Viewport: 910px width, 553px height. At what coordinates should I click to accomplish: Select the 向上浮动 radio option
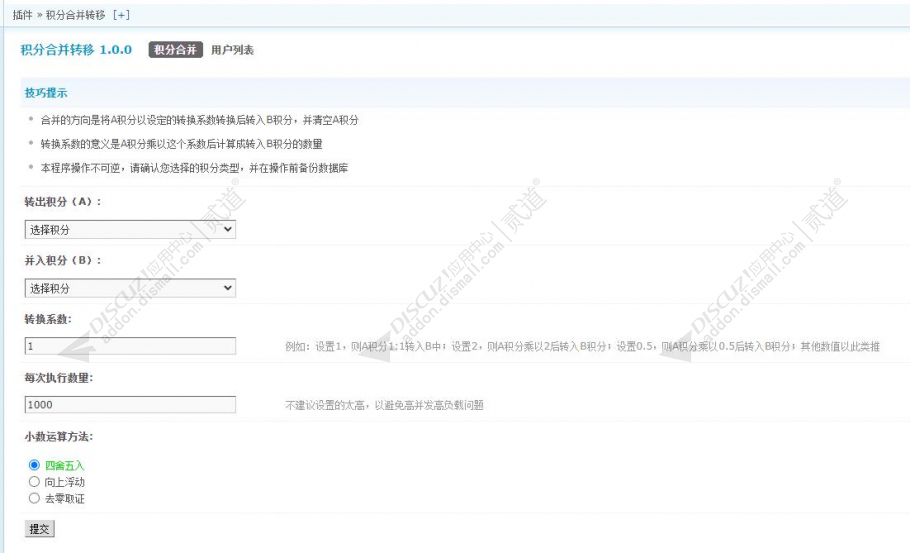34,482
